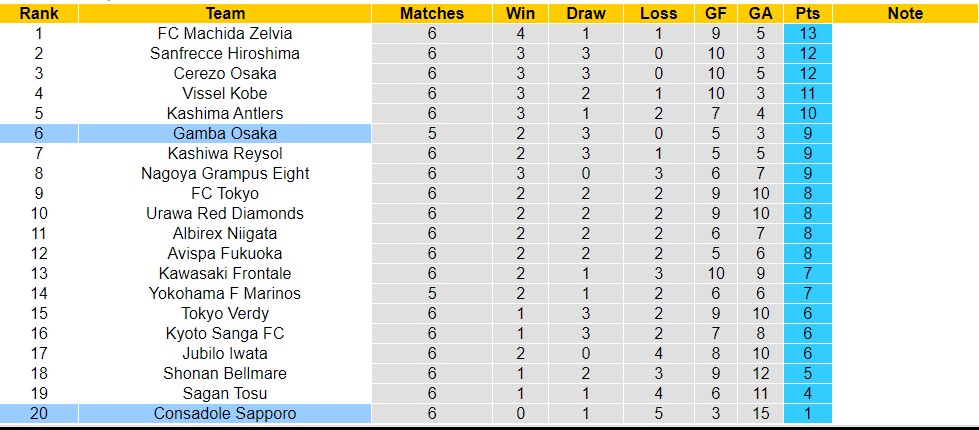Click the Rank column header

coord(39,13)
